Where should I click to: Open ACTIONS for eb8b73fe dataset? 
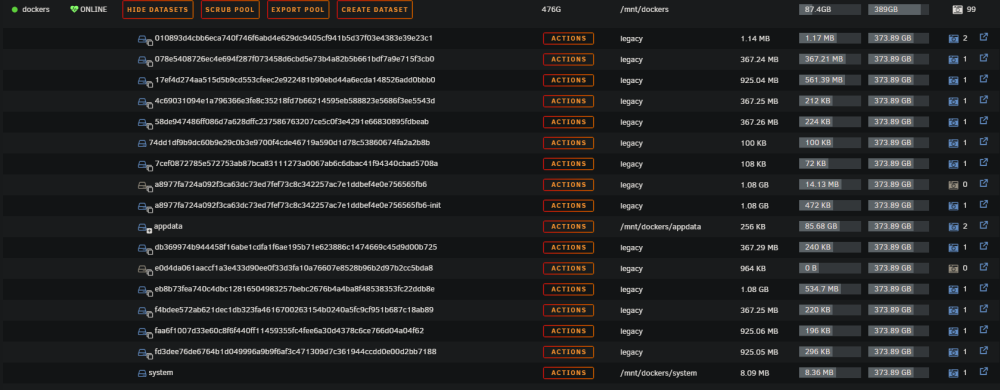click(x=568, y=289)
